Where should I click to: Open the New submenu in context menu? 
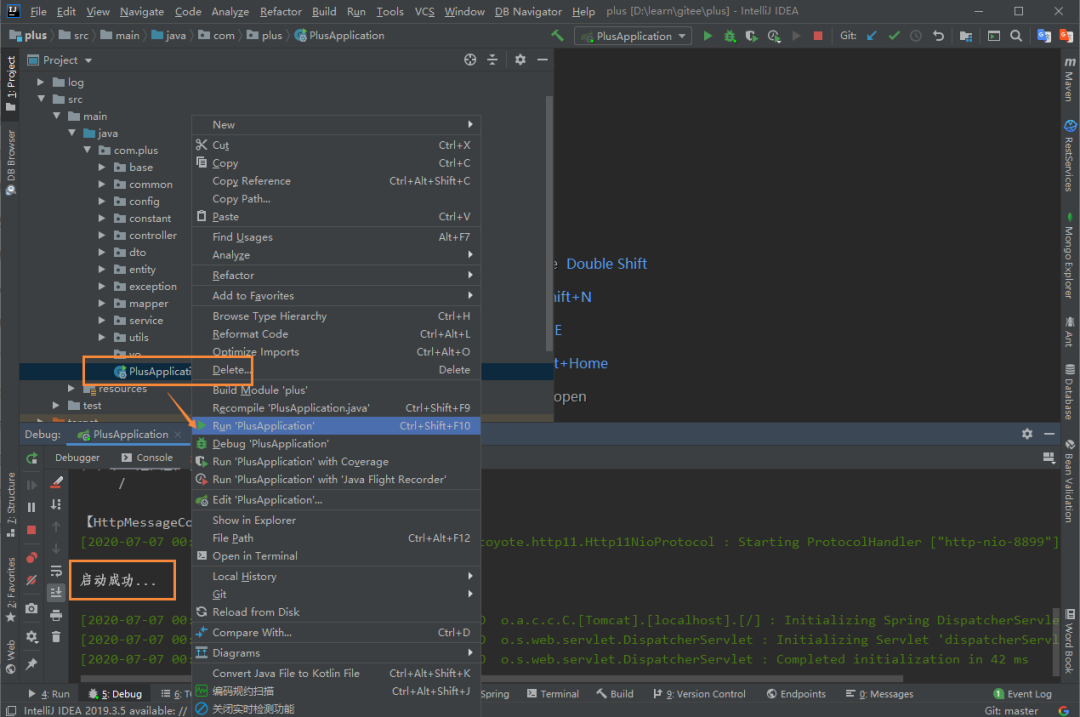pyautogui.click(x=336, y=125)
